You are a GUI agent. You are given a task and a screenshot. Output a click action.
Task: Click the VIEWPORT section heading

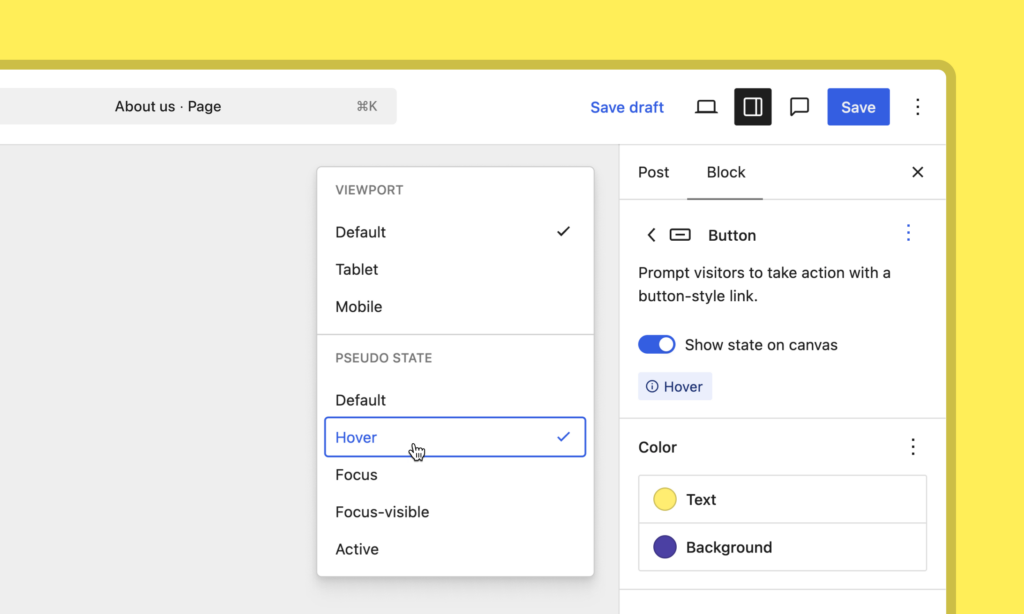click(369, 190)
